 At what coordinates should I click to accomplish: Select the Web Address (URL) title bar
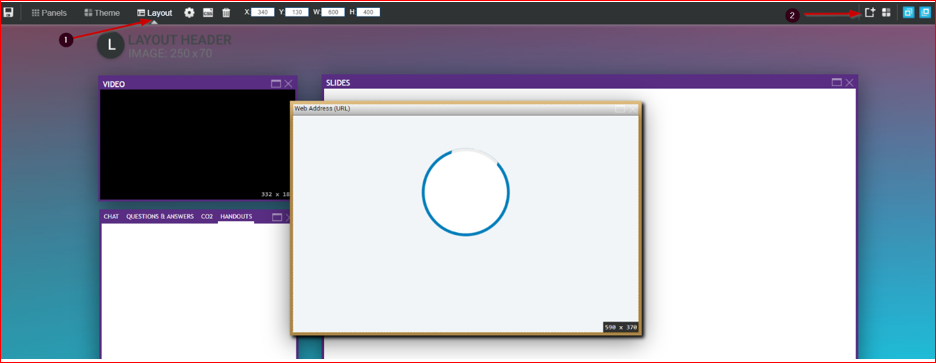point(466,109)
